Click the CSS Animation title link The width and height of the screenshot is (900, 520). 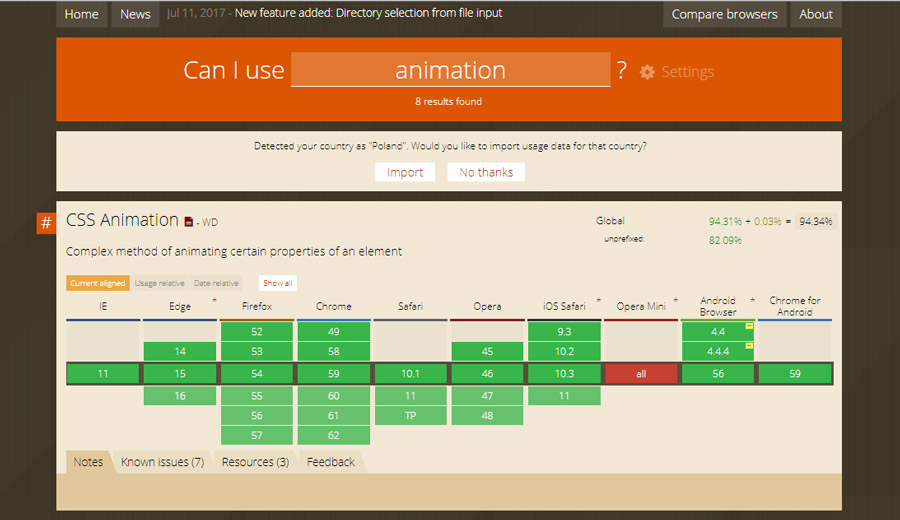(x=122, y=220)
